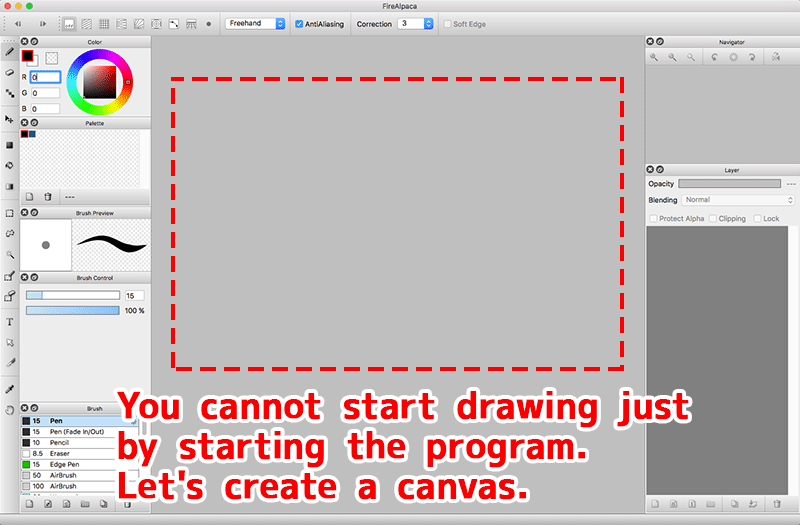Enable crisscross grid snap
The image size is (800, 525).
pyautogui.click(x=104, y=24)
